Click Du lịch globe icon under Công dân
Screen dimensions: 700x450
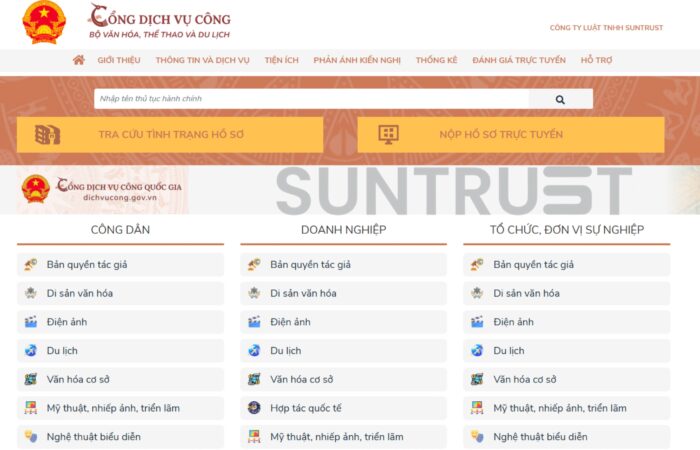click(x=31, y=350)
